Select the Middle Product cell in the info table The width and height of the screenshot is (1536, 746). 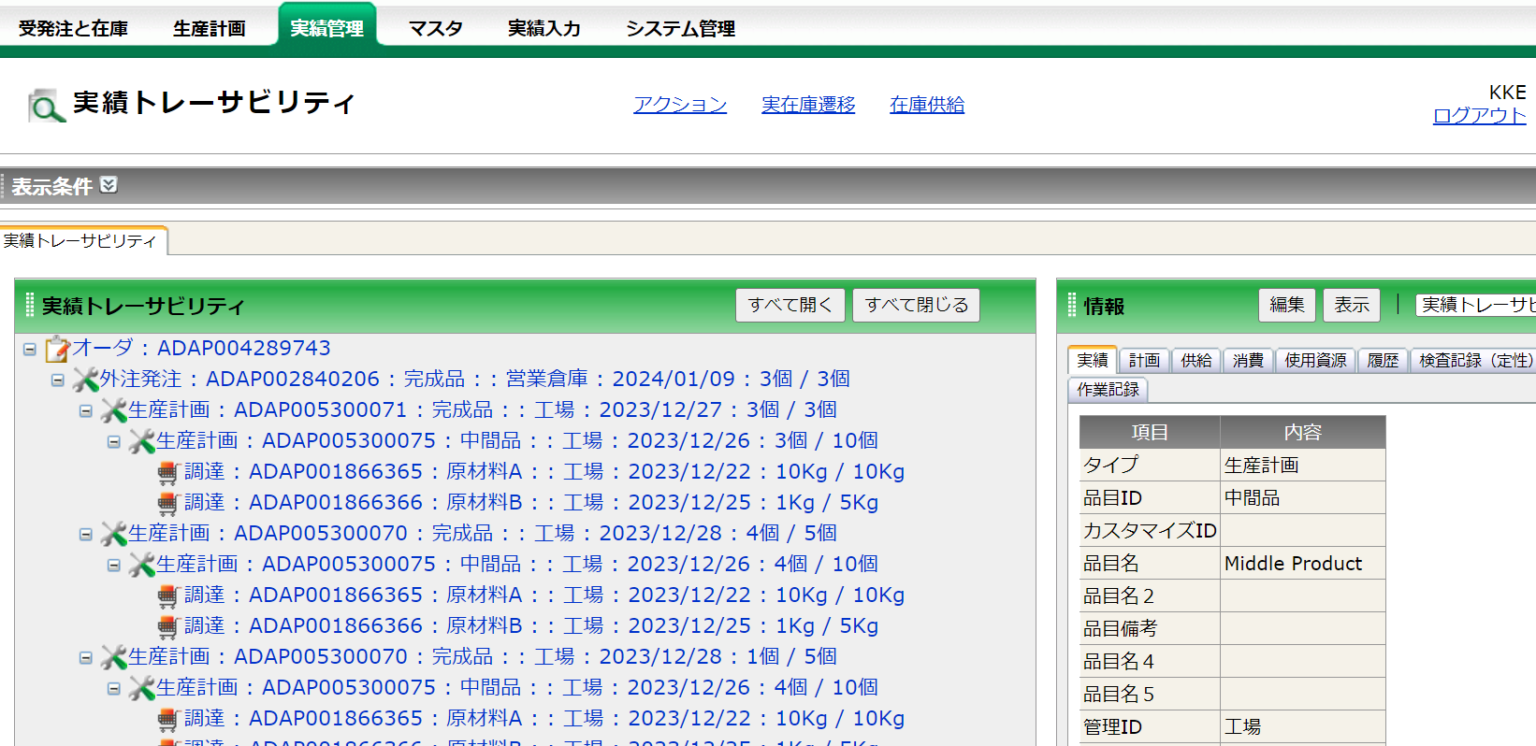(x=1294, y=563)
